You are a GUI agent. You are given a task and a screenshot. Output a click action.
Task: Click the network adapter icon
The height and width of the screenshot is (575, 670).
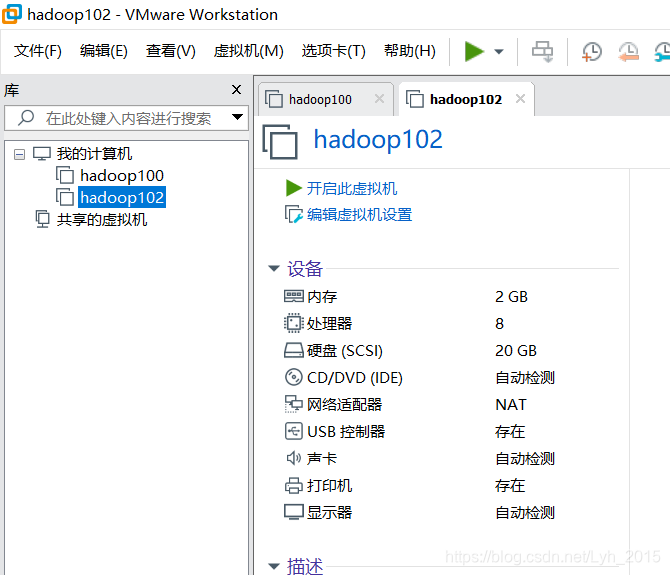pyautogui.click(x=294, y=404)
